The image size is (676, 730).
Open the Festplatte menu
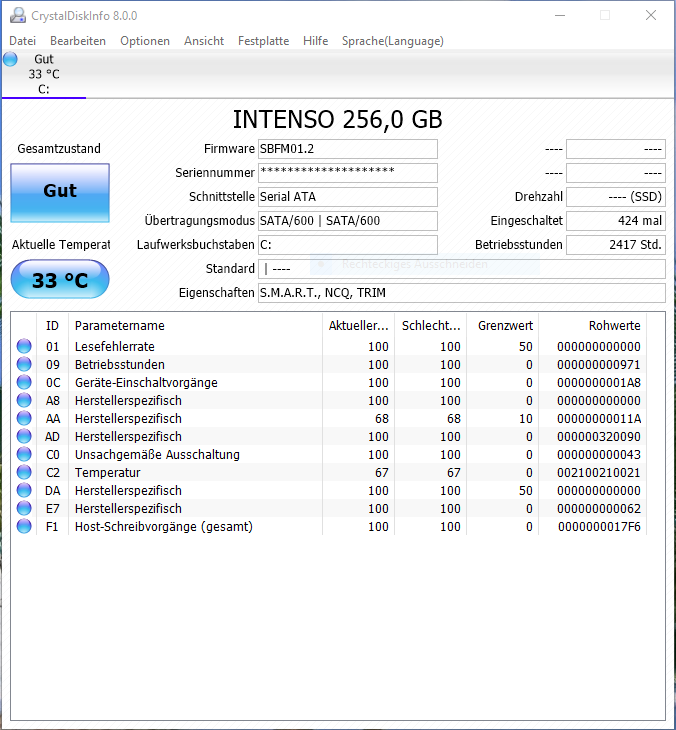coord(264,41)
